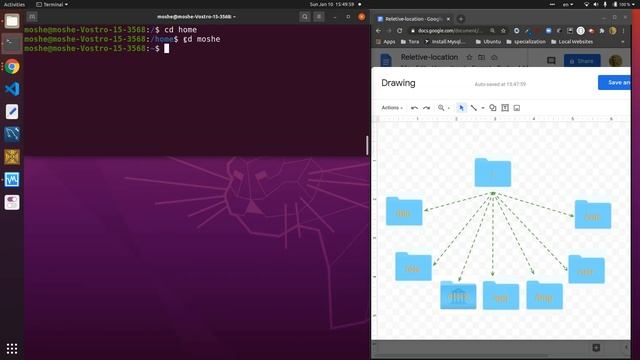The height and width of the screenshot is (360, 640).
Task: Select the bottom folder with building icon
Action: pos(458,295)
